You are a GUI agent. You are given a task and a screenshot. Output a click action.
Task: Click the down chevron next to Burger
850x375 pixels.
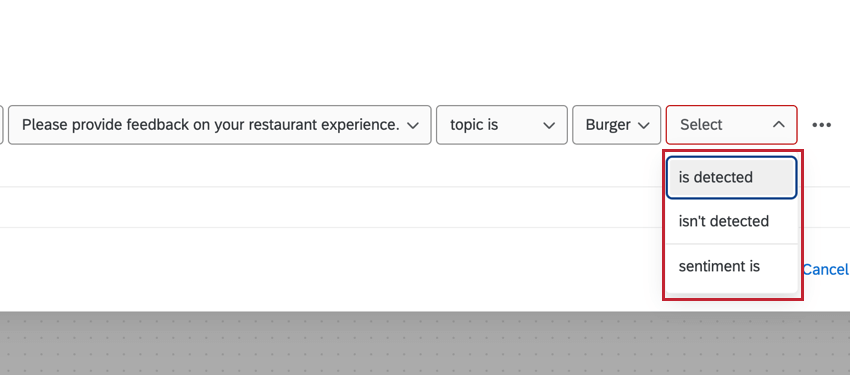tap(643, 126)
